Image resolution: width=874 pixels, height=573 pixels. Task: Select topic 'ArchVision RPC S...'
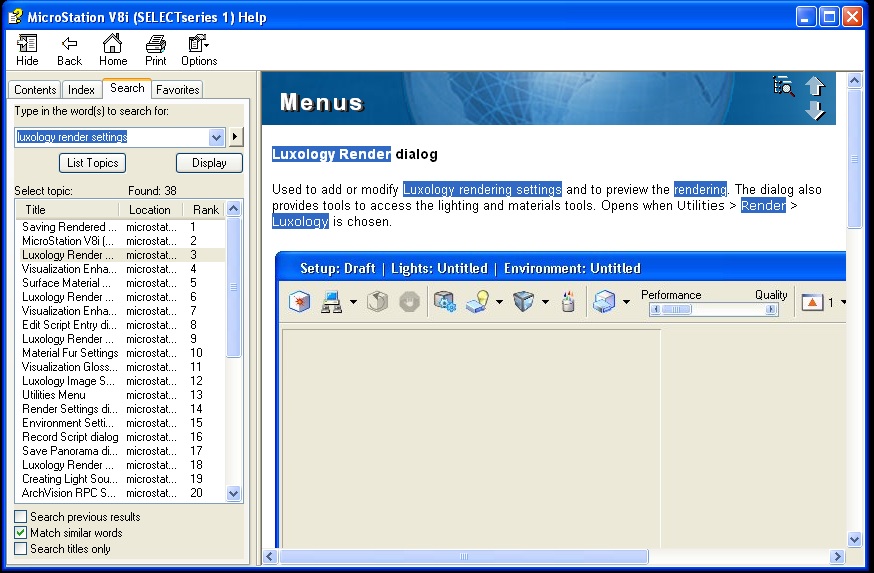[121, 493]
